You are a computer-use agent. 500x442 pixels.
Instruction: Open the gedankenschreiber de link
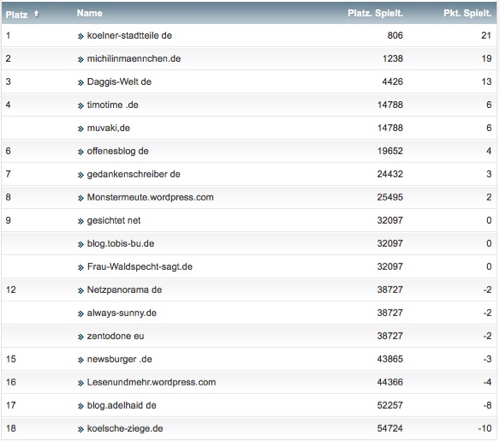[133, 174]
